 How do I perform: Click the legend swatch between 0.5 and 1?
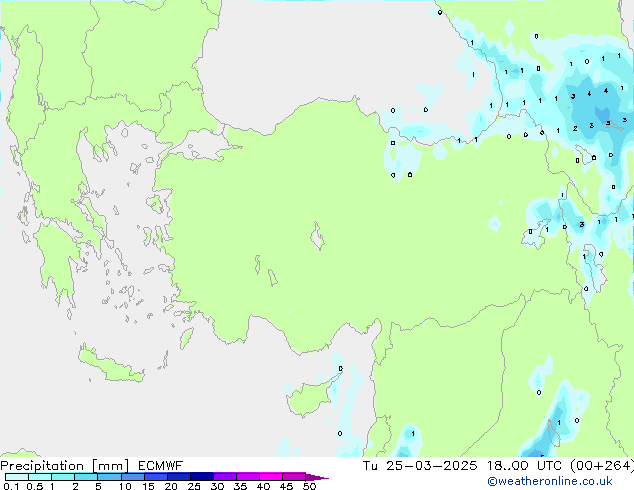[x=40, y=477]
